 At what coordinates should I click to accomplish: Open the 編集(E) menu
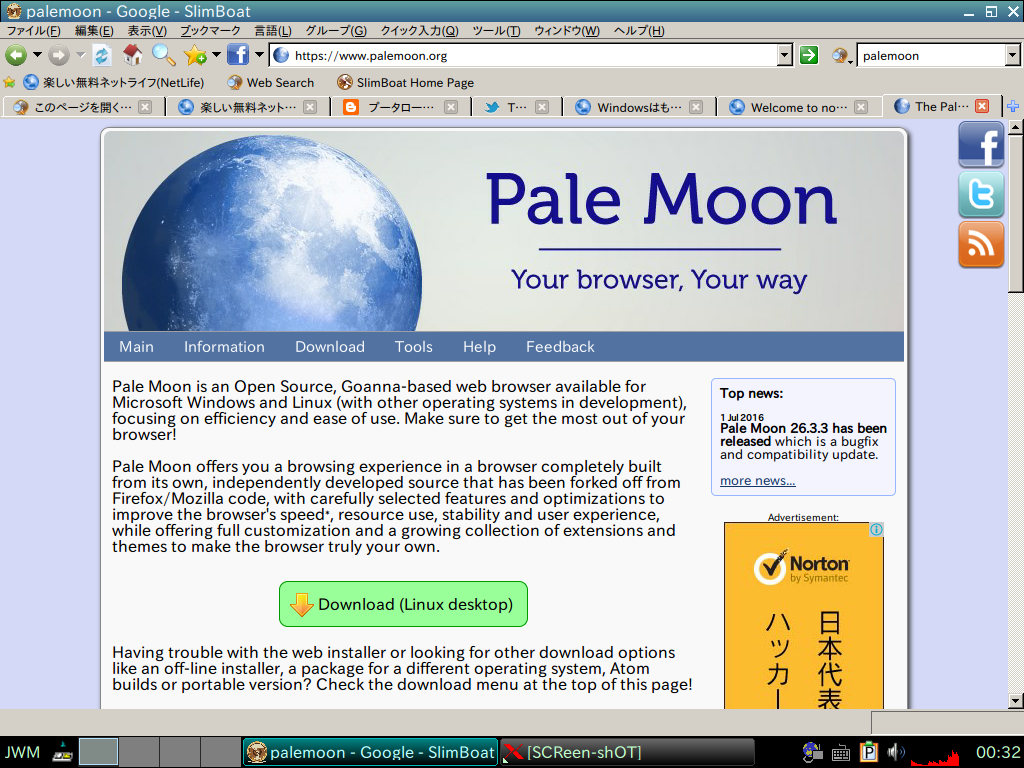point(94,31)
